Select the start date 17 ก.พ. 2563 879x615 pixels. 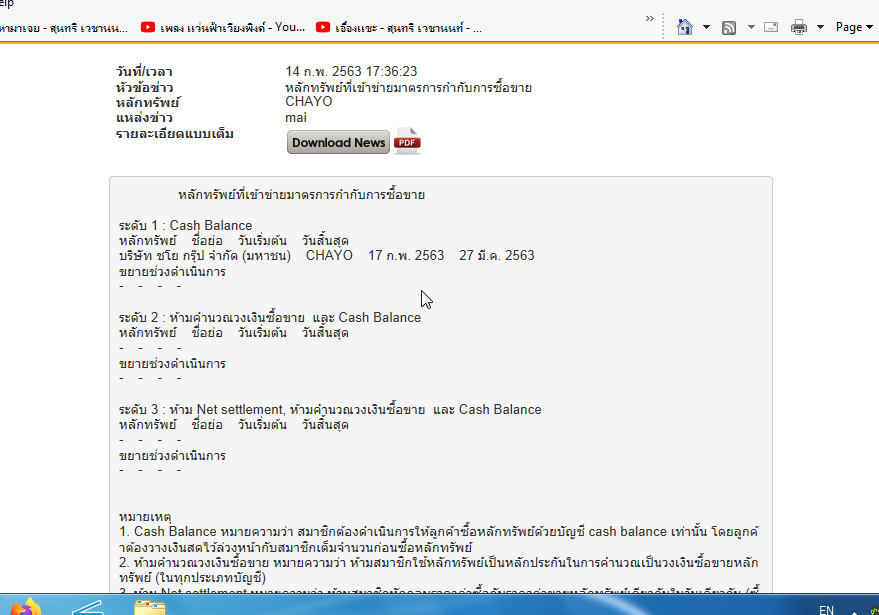[x=406, y=256]
